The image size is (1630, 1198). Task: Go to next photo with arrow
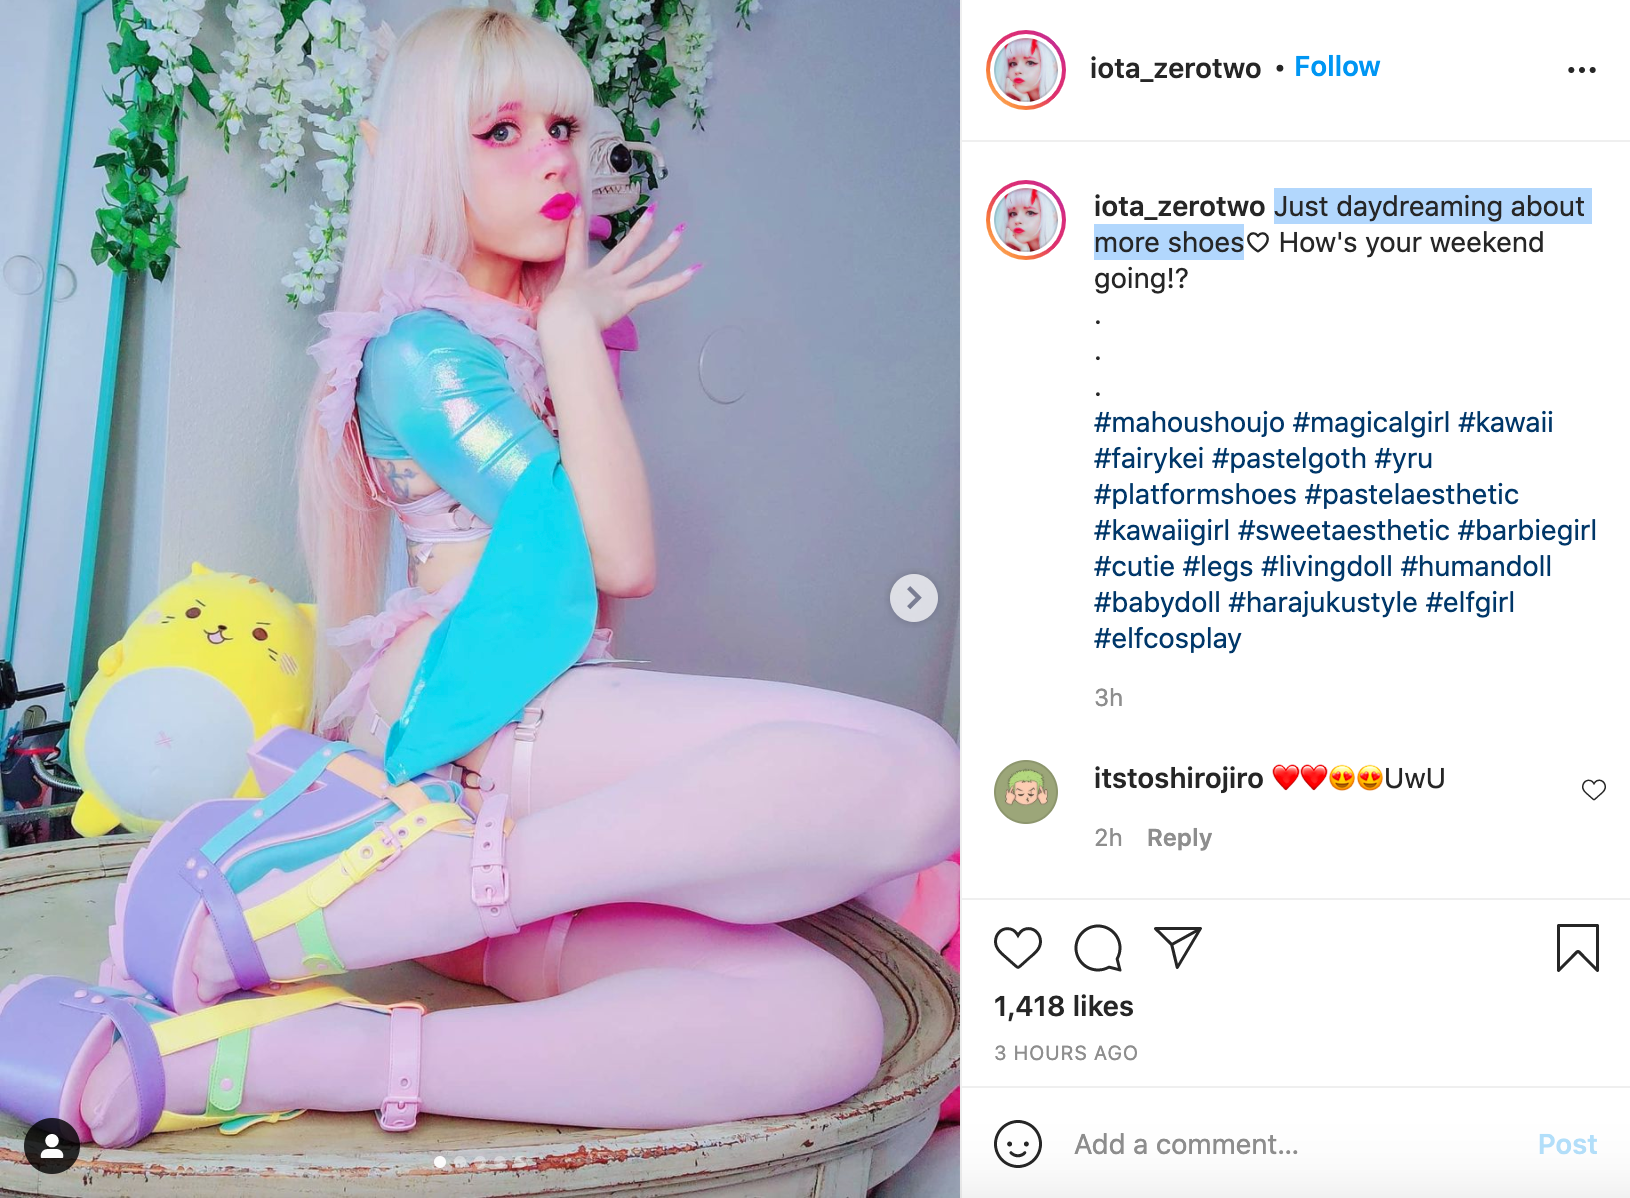coord(914,598)
